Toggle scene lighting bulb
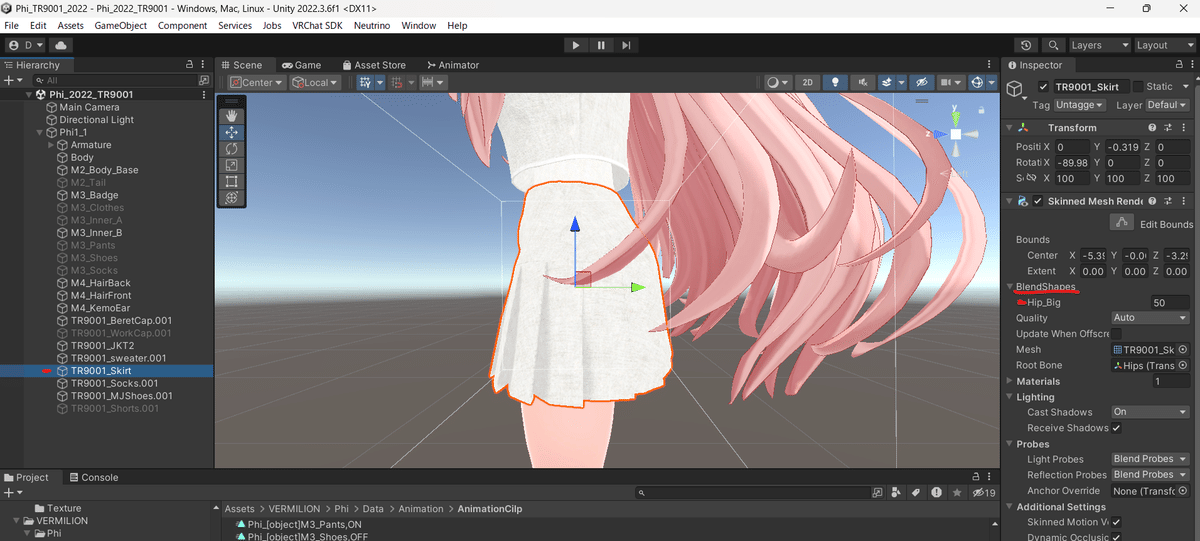The image size is (1200, 541). [834, 82]
